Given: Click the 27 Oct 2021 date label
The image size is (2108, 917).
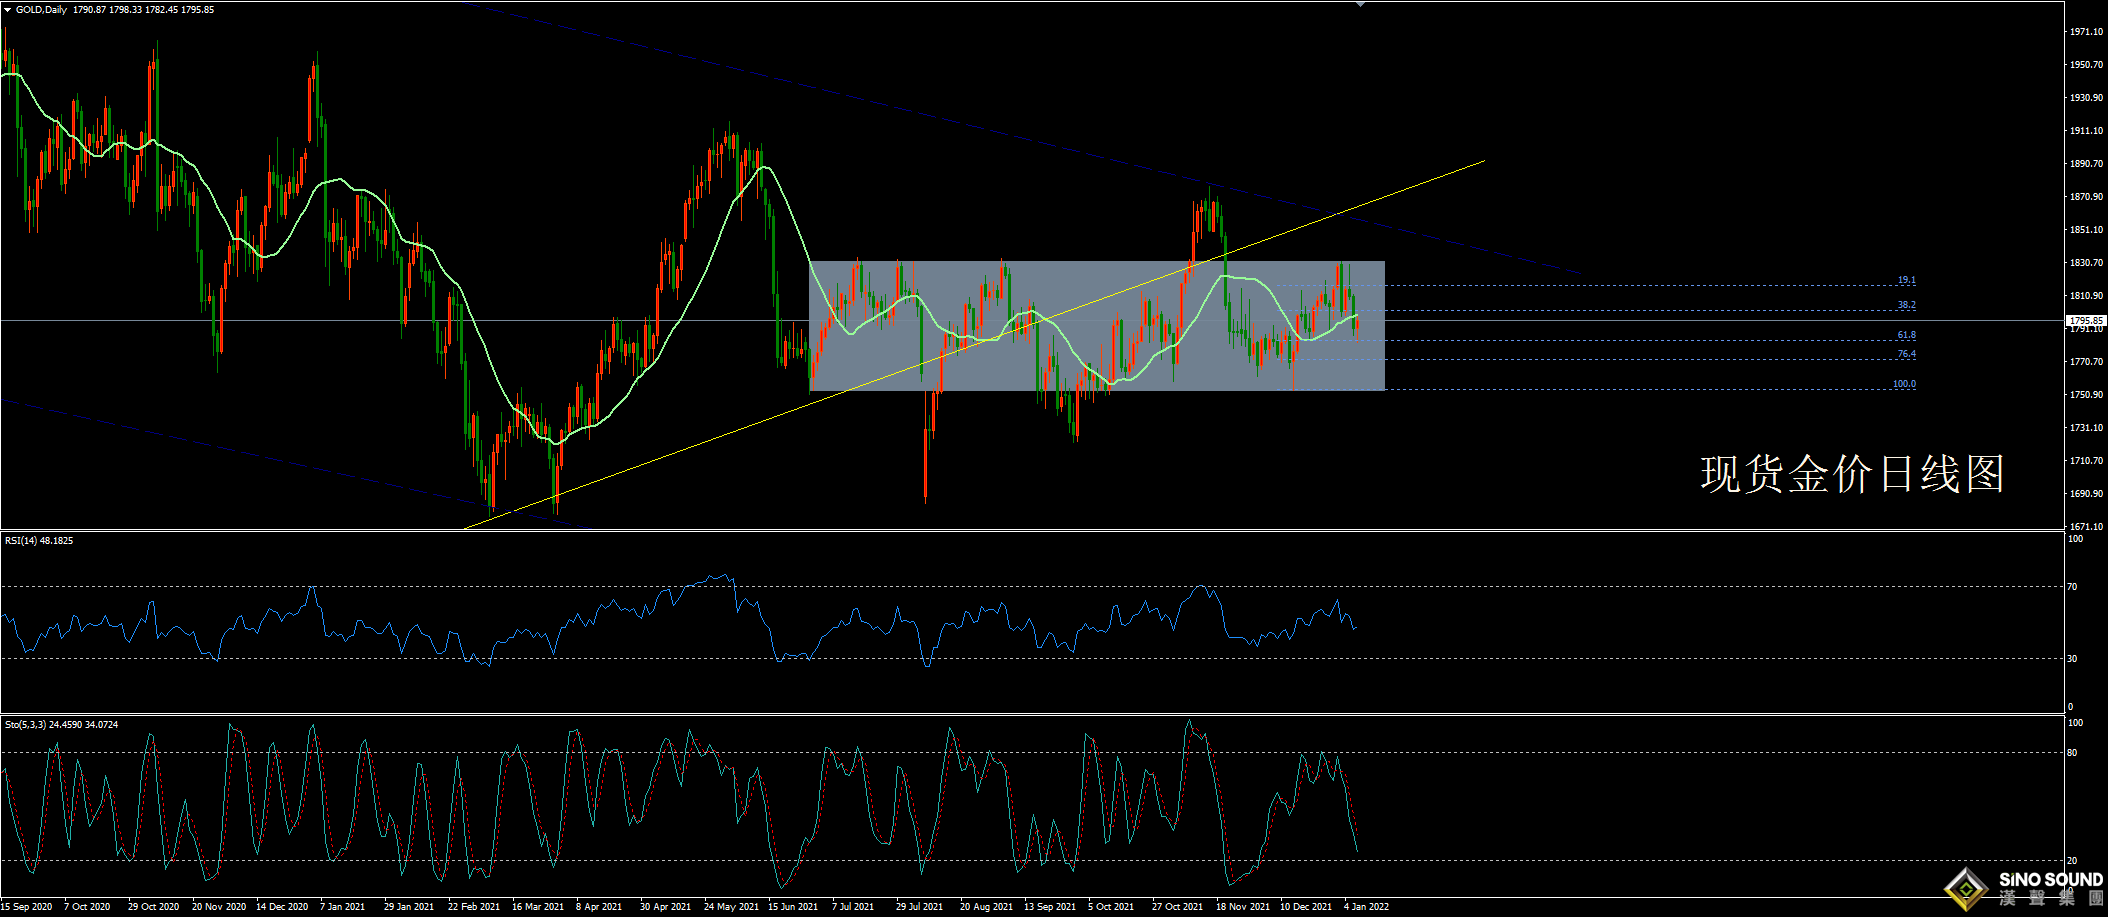Looking at the screenshot, I should [1178, 907].
